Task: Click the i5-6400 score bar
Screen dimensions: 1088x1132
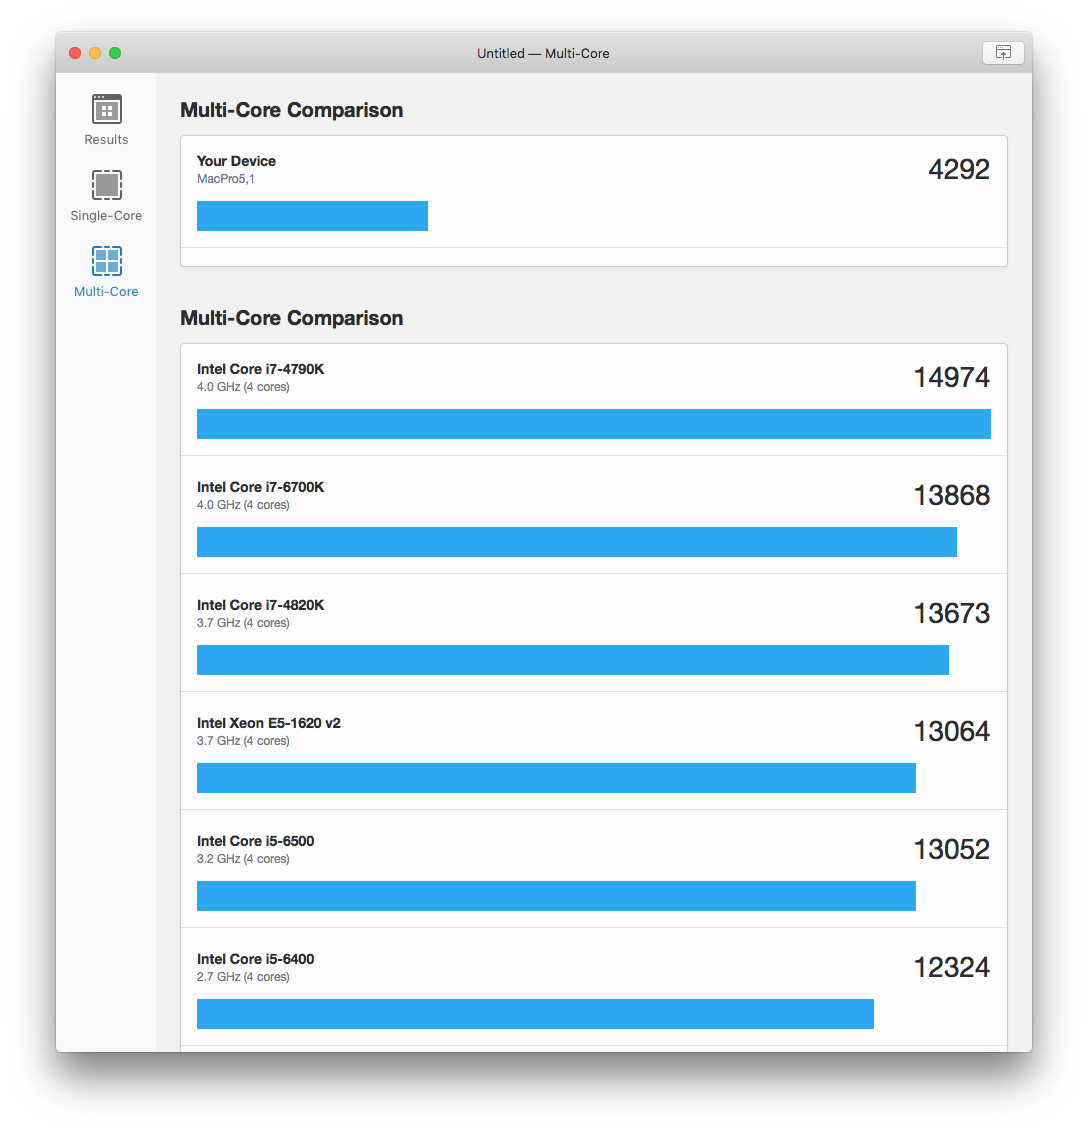Action: (x=535, y=1014)
